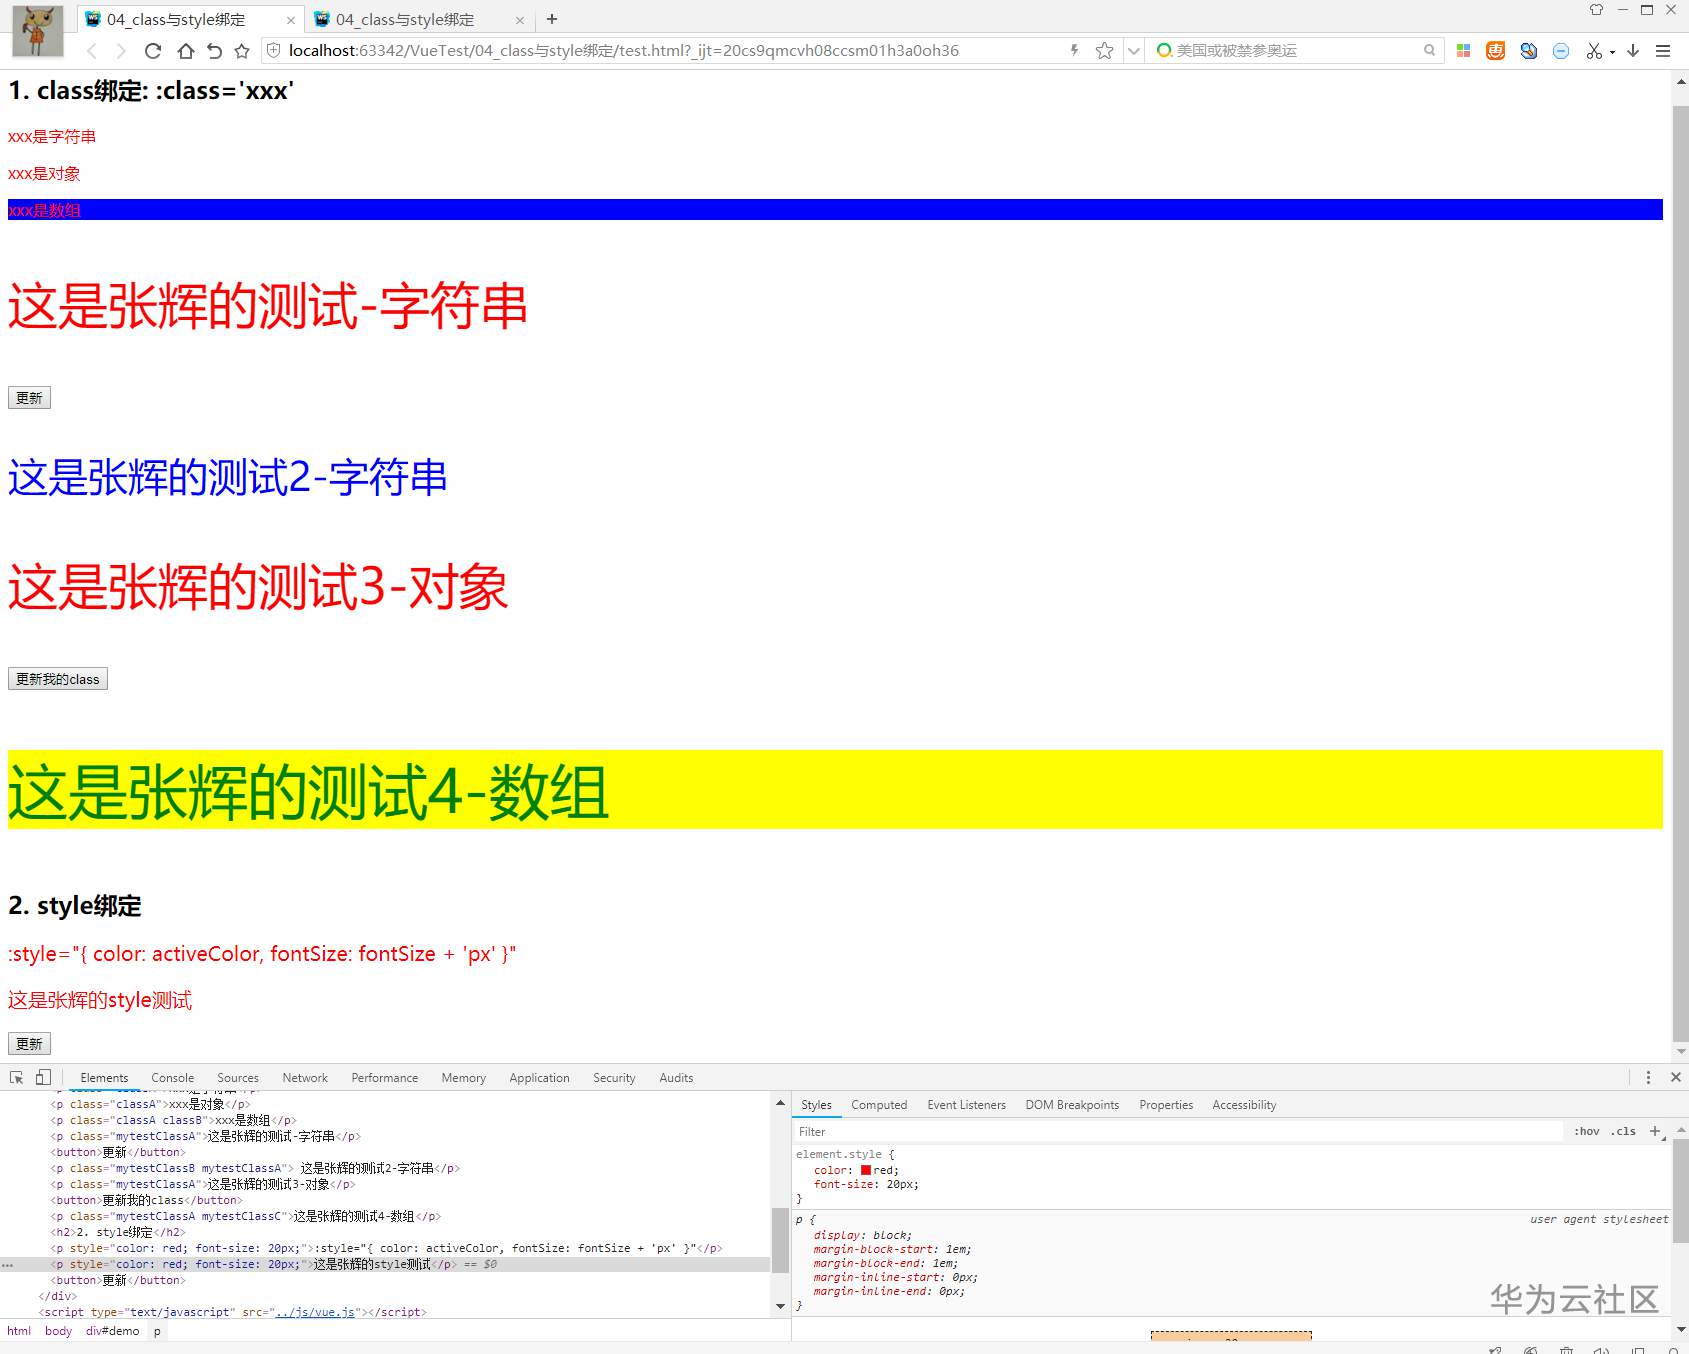Open the scissors tool dropdown arrow
Screen dimensions: 1689x1354
click(x=1612, y=52)
